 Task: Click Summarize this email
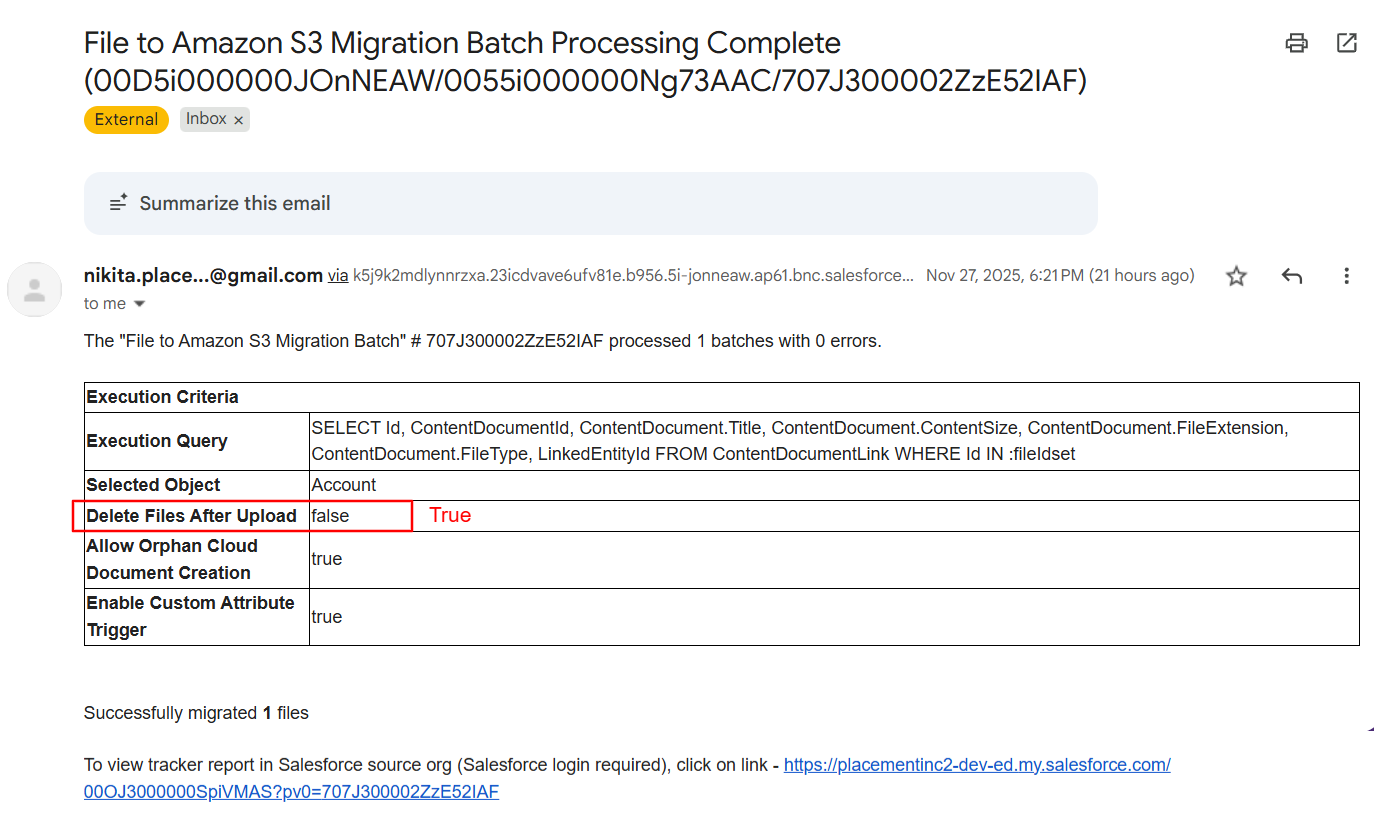coord(591,203)
